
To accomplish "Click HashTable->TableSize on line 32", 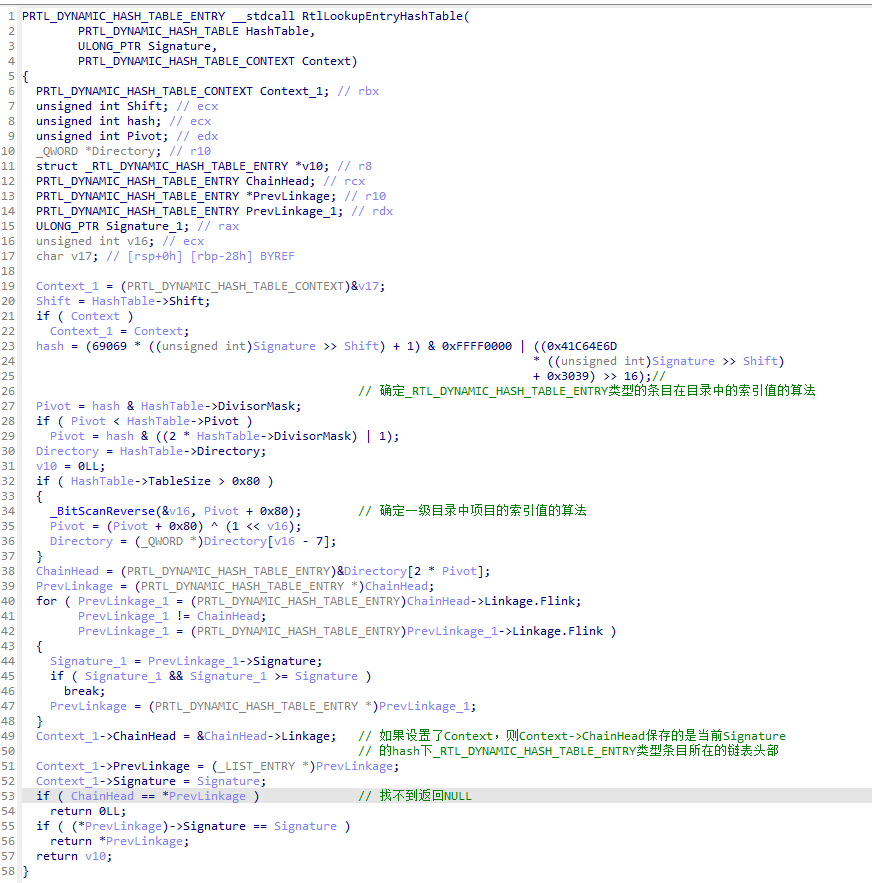I will (x=140, y=481).
